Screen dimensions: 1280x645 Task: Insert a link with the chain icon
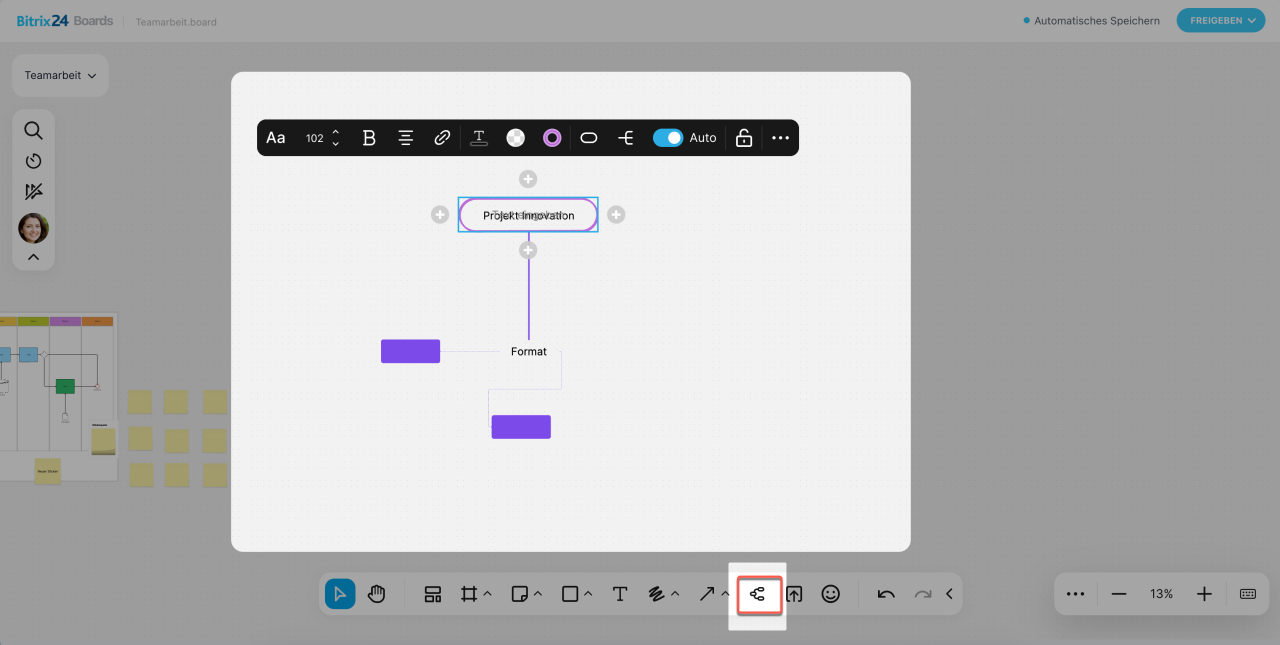point(442,138)
